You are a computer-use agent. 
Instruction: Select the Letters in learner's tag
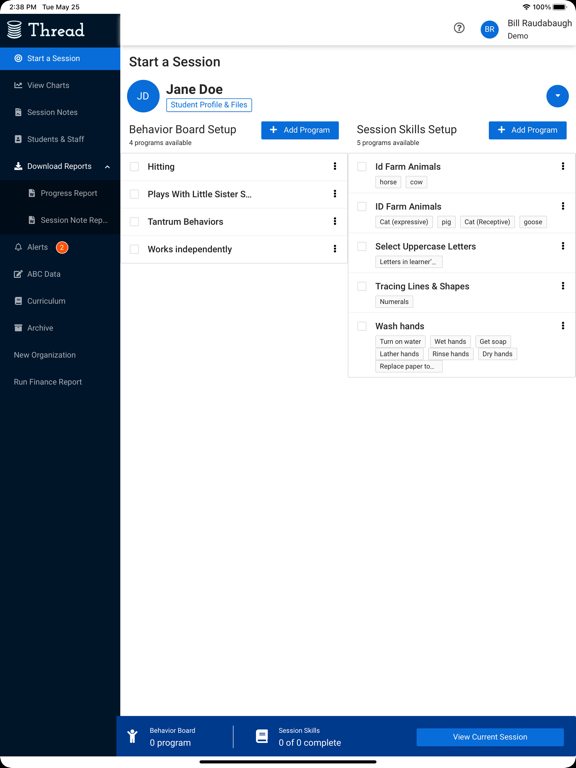[408, 262]
